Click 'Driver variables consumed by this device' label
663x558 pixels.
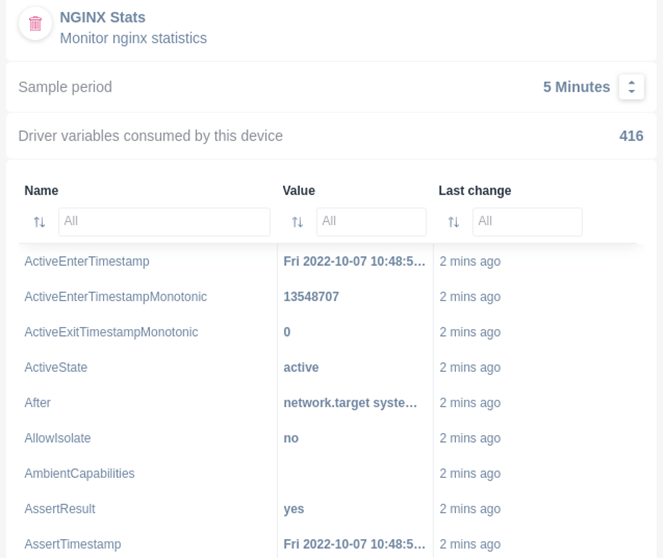point(151,136)
